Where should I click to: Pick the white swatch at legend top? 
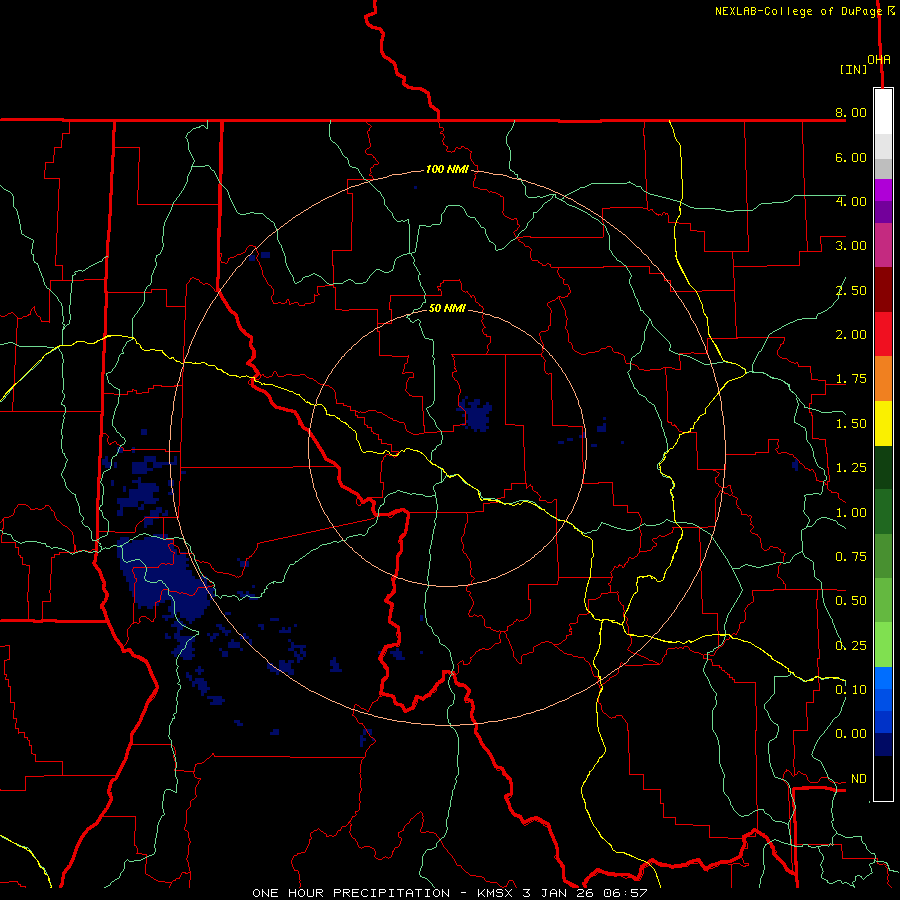pyautogui.click(x=883, y=112)
